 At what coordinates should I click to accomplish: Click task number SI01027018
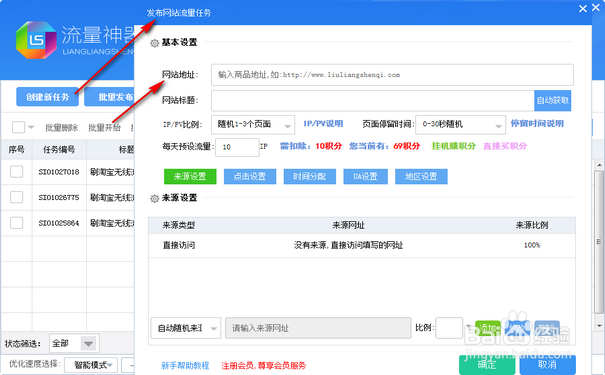pos(59,172)
